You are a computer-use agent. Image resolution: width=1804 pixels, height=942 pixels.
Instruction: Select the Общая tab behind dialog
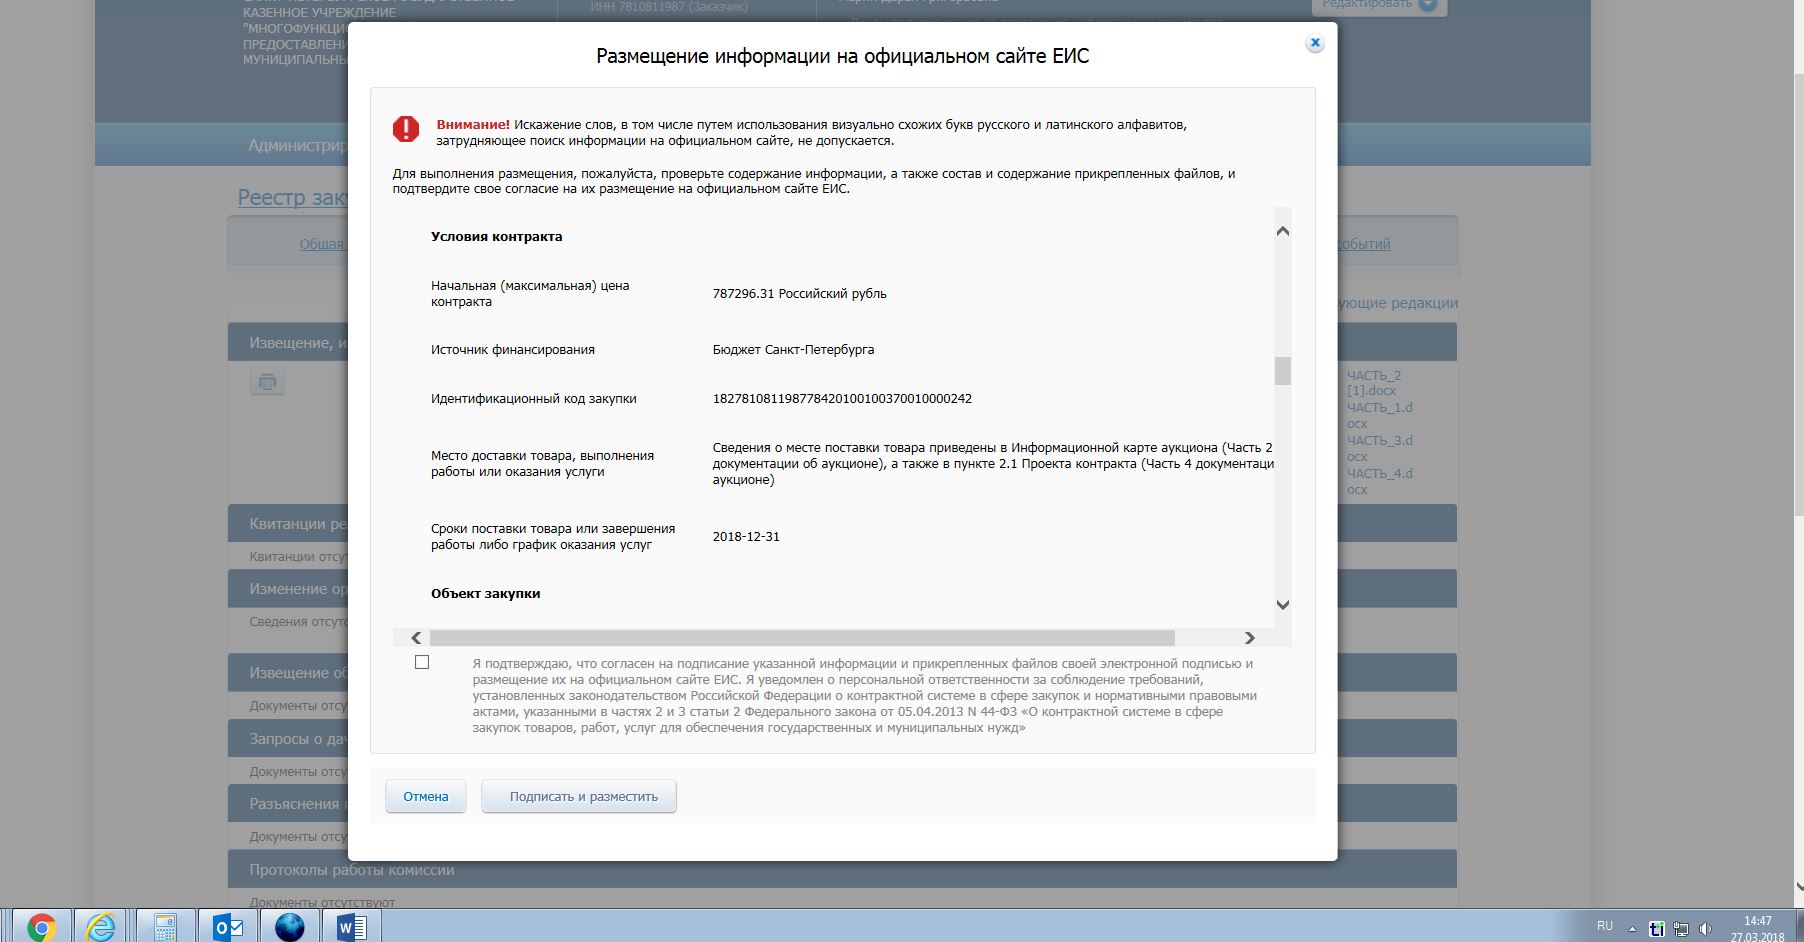(x=322, y=244)
